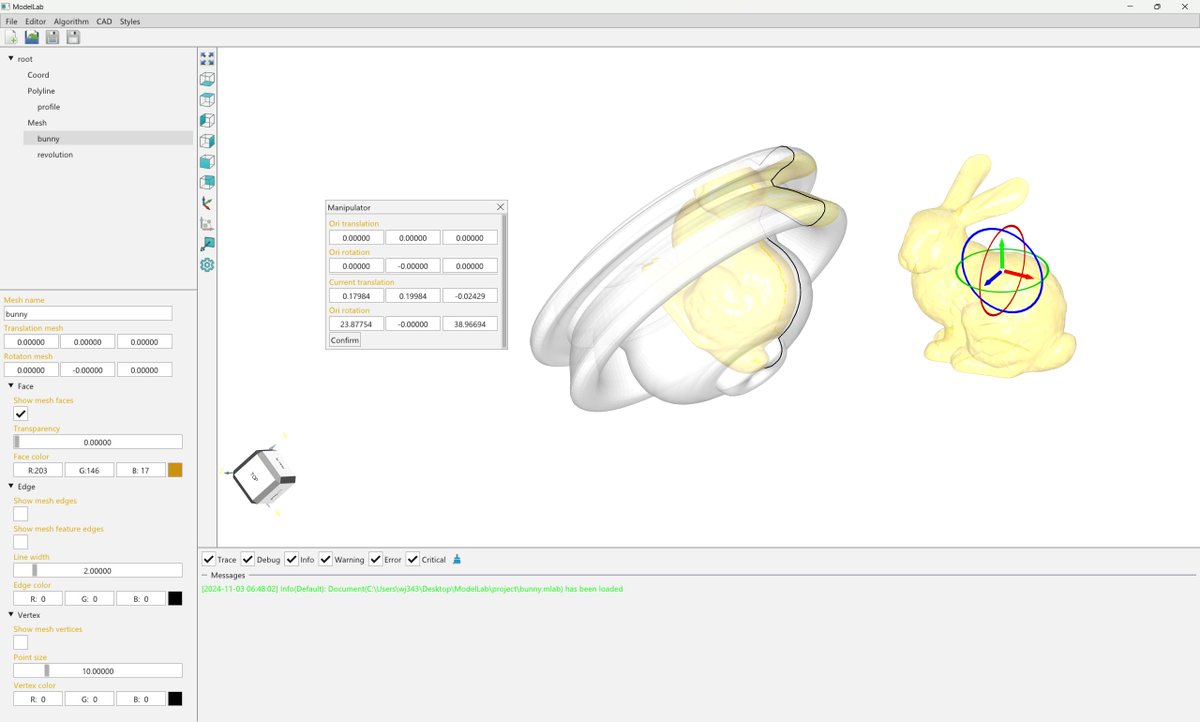Click the Line width slider
Viewport: 1200px width, 722px height.
(97, 570)
